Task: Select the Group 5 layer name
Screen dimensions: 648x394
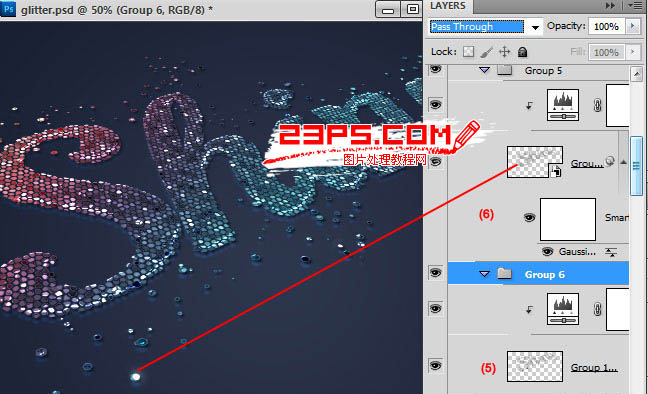Action: (543, 71)
